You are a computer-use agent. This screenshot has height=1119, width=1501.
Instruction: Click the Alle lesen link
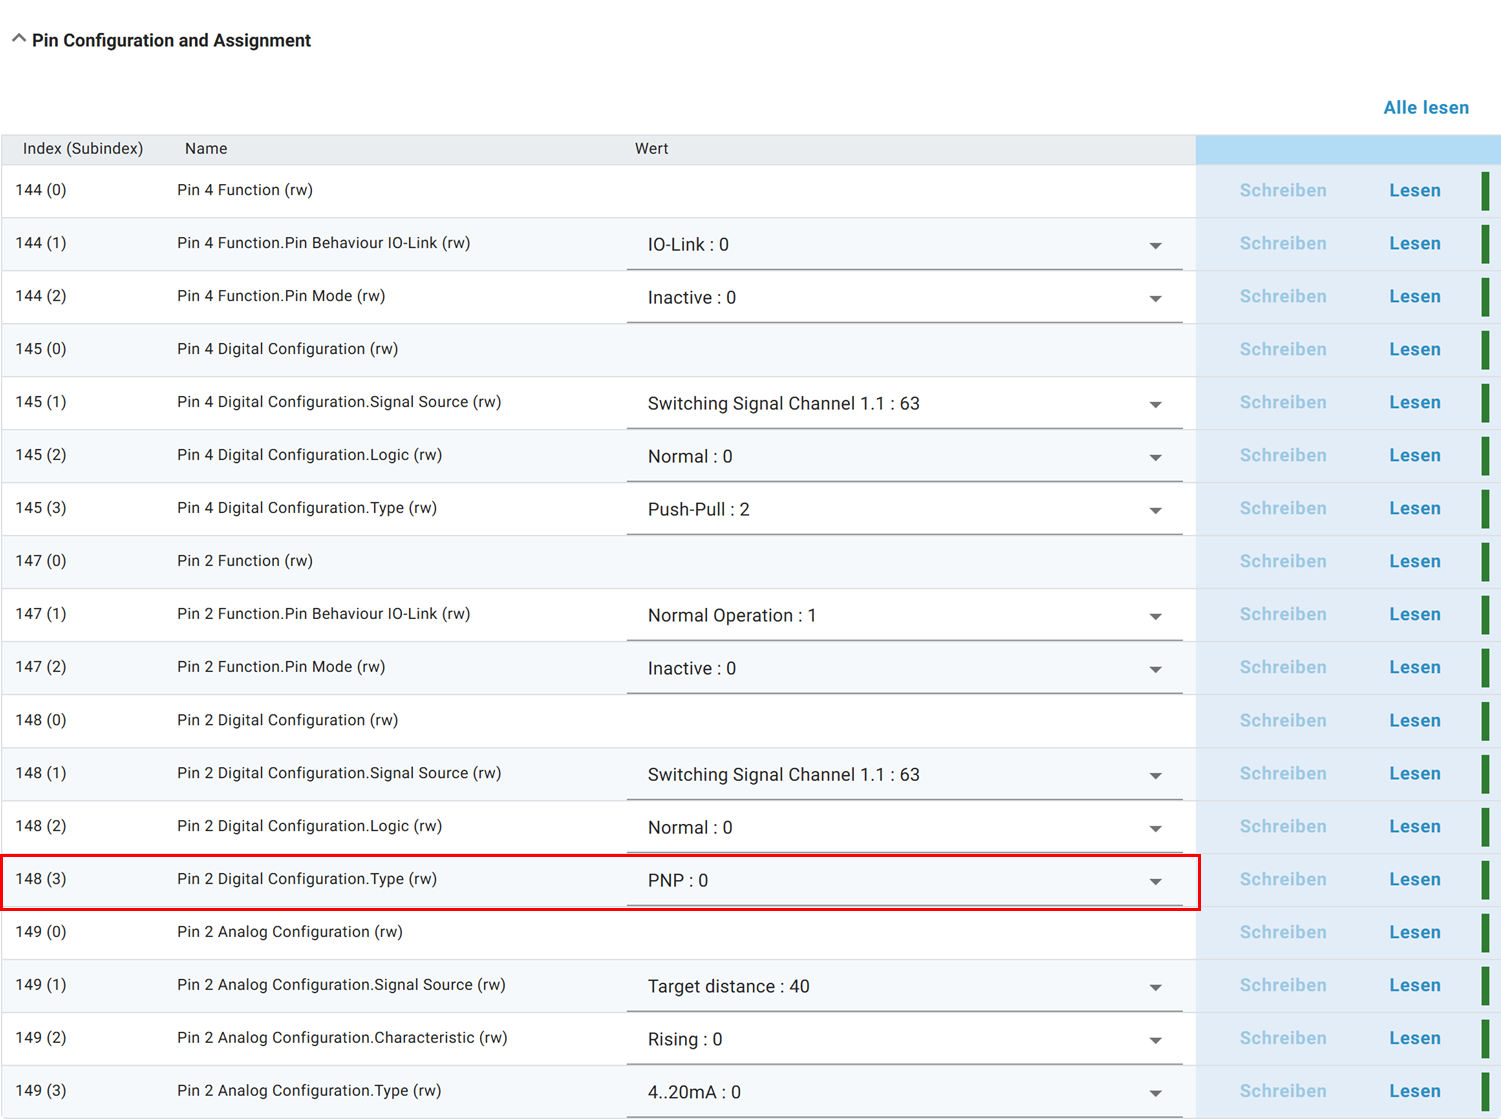1425,108
